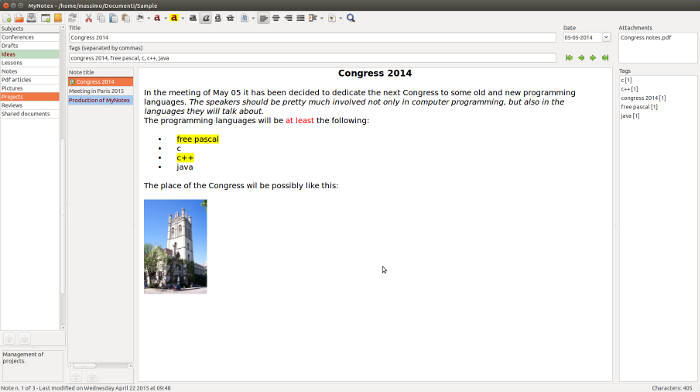This screenshot has height=392, width=700.
Task: Open the Production of MyNotex note
Action: [x=100, y=100]
